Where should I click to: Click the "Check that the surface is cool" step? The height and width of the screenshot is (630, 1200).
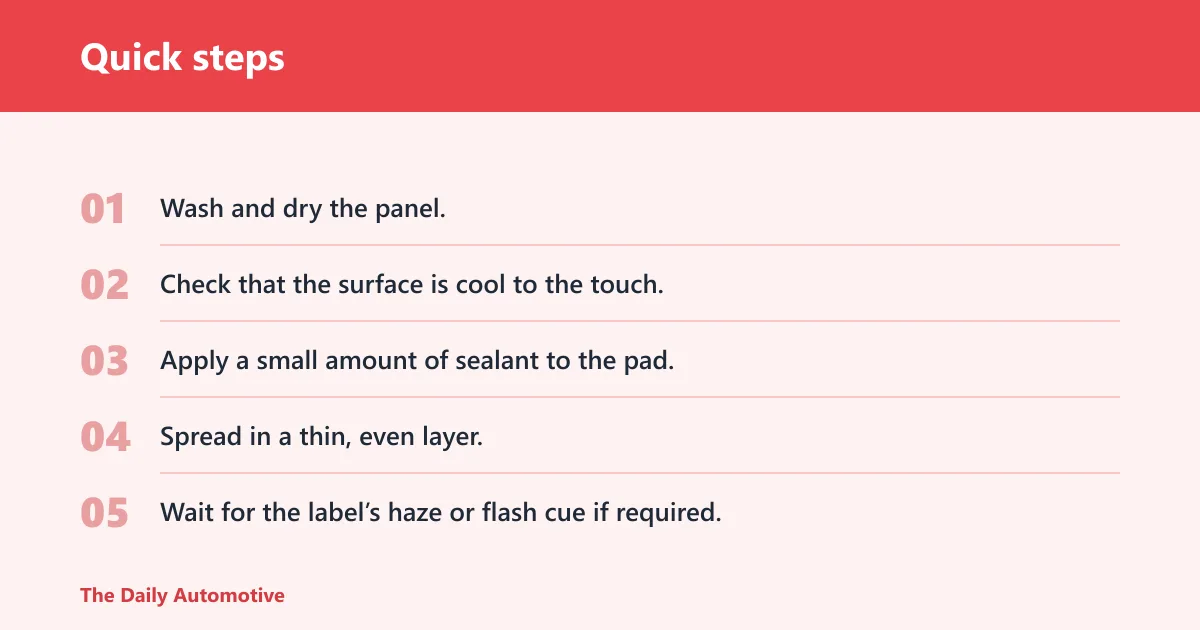coord(412,285)
